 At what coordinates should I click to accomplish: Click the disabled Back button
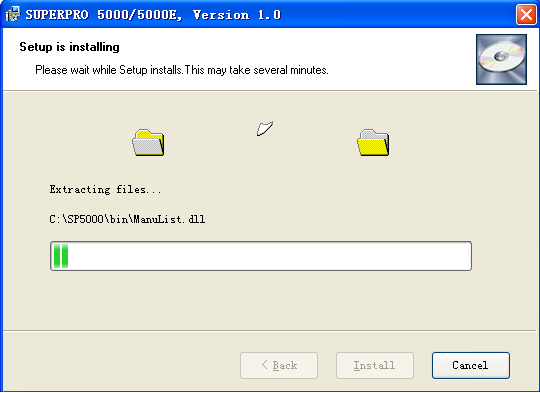(x=279, y=365)
